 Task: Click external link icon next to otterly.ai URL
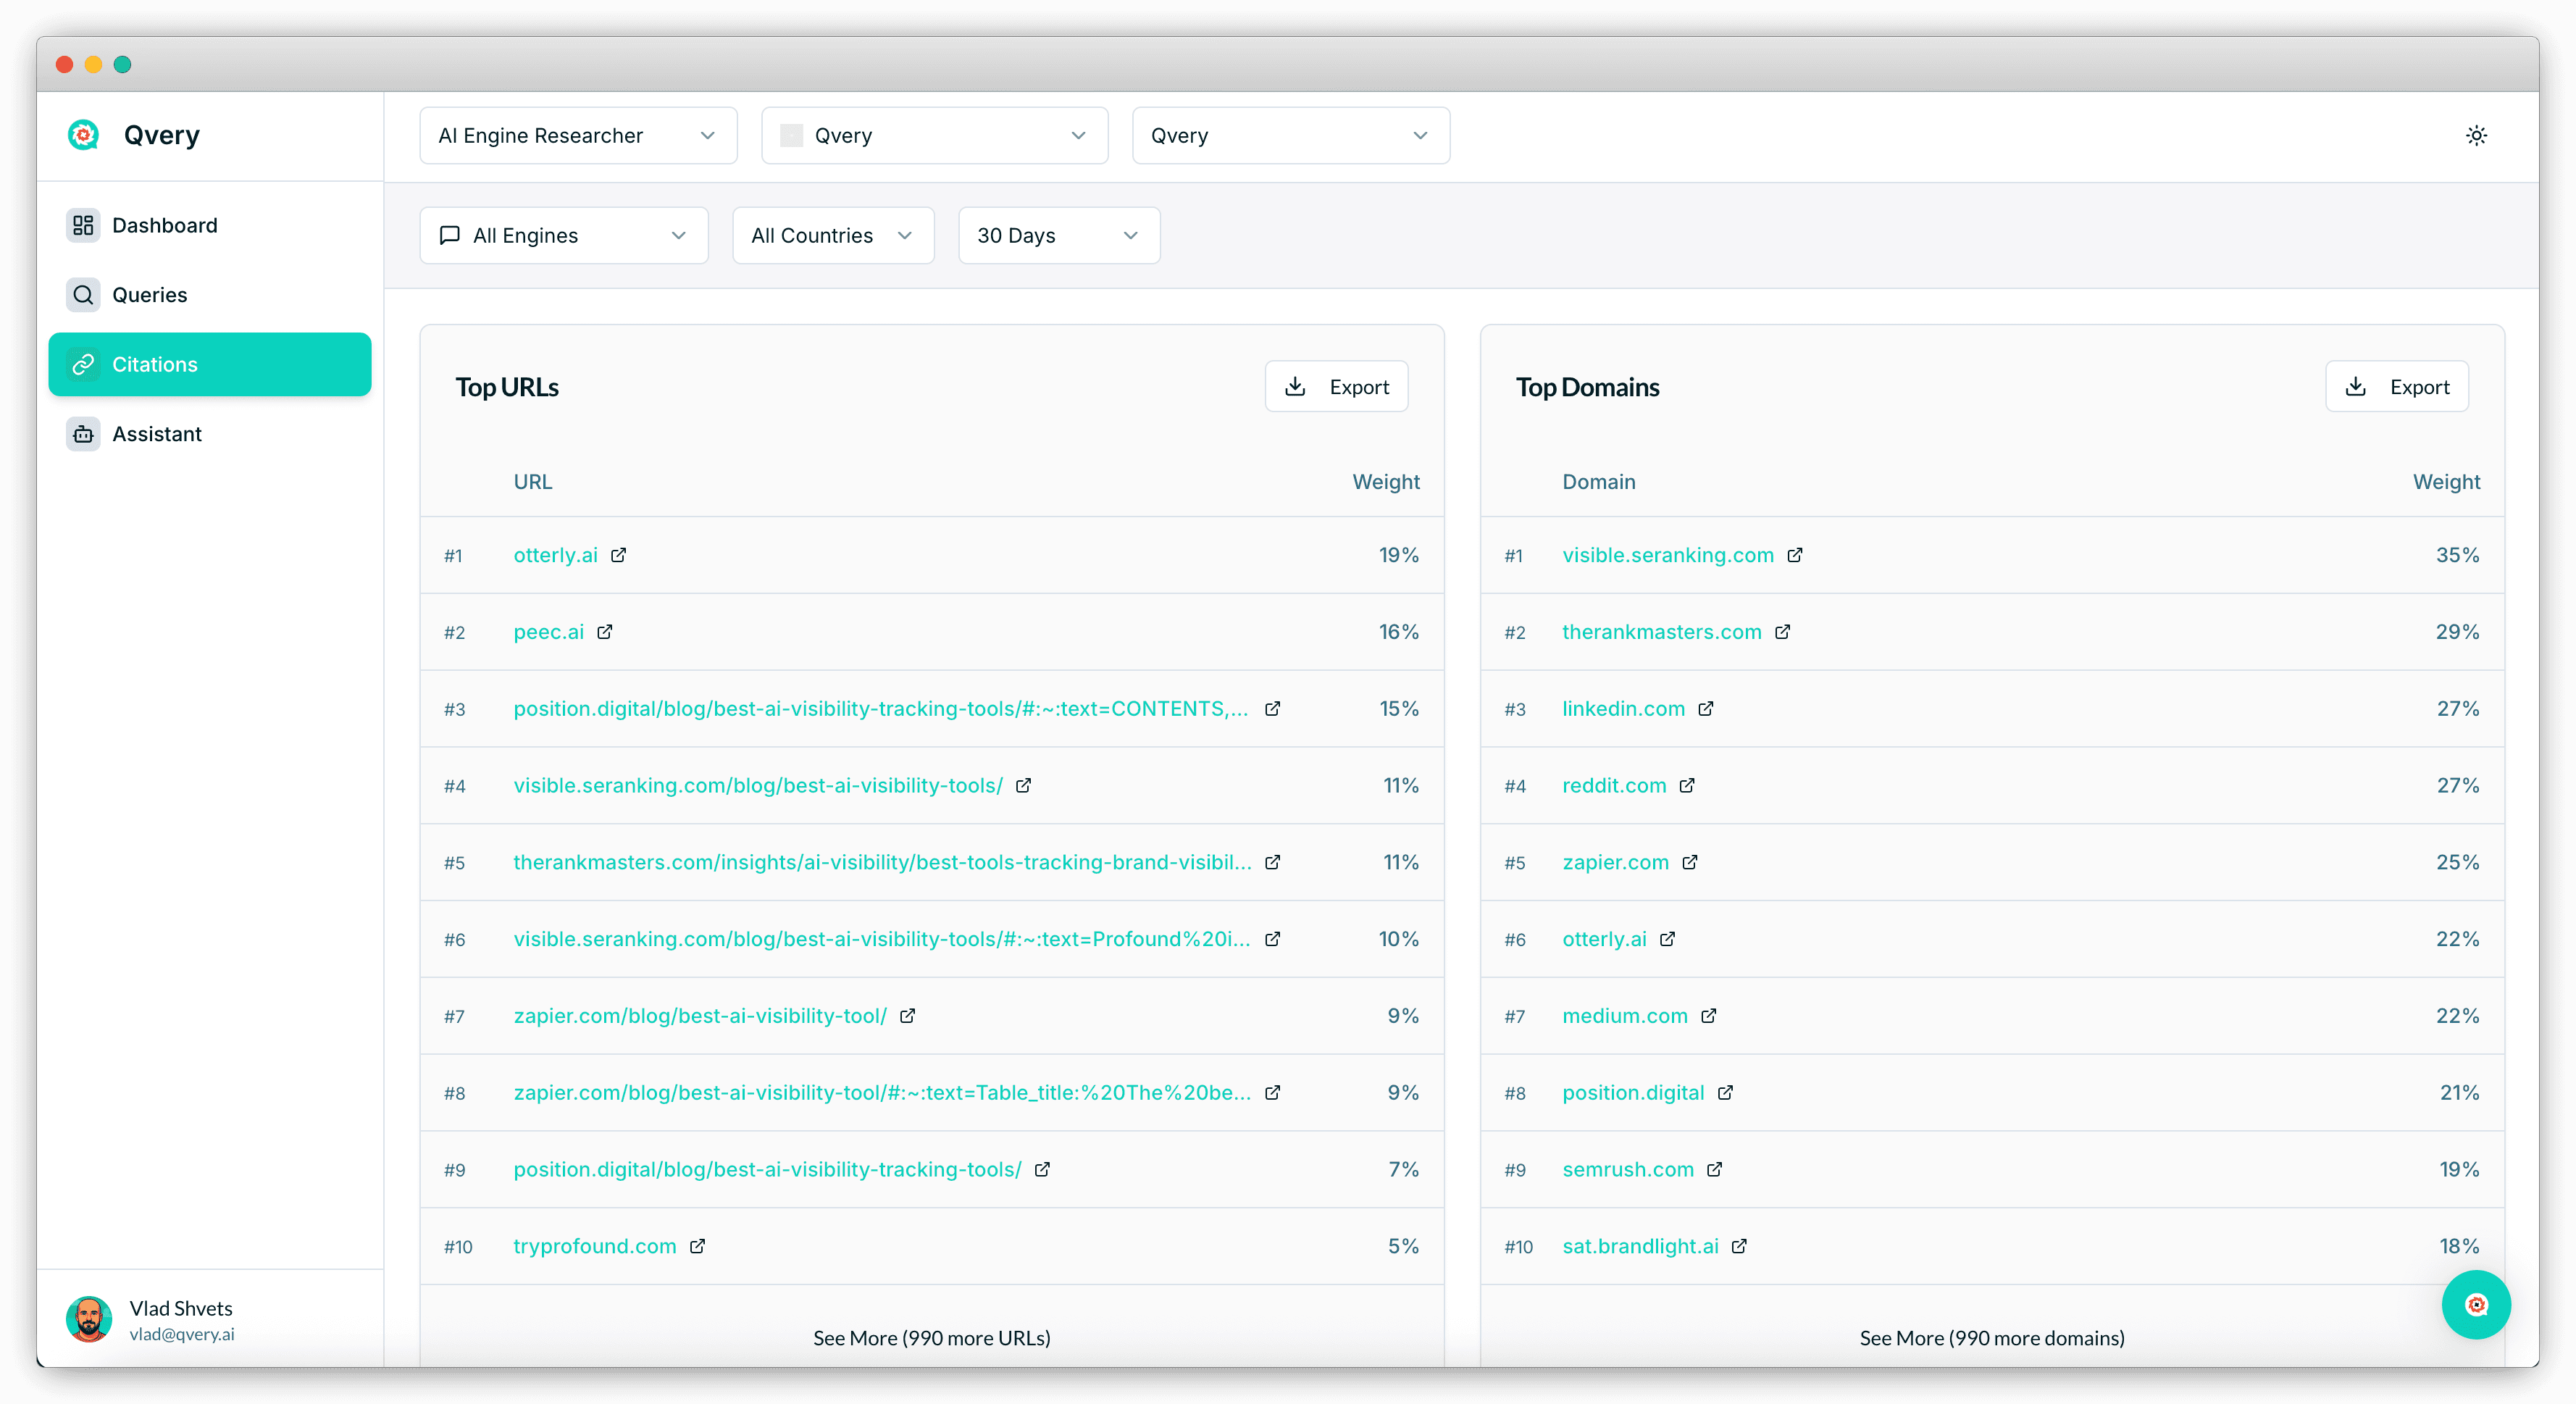(x=619, y=555)
